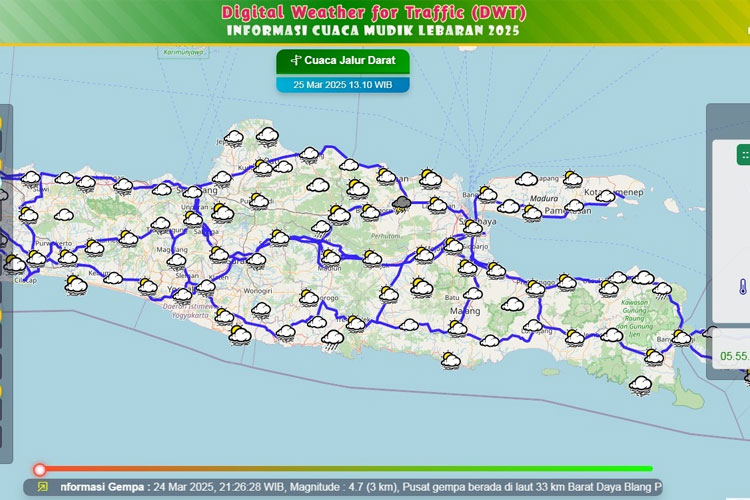Select the cloud icon over the Klaten label

pos(206,288)
